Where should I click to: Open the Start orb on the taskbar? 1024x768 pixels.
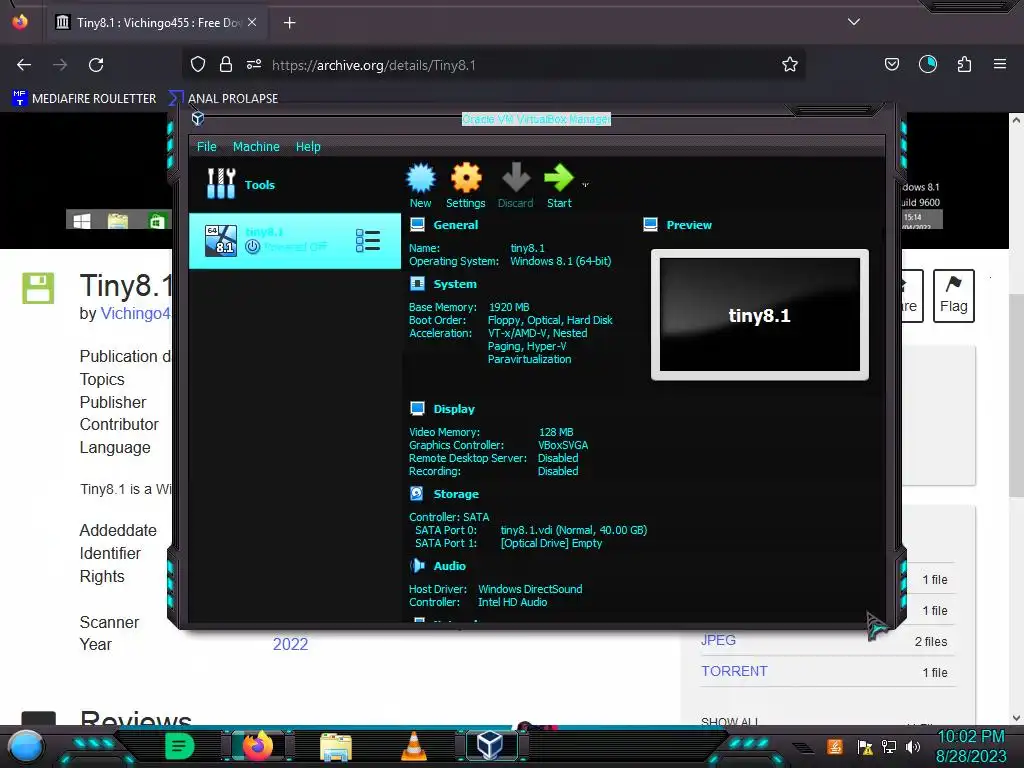[x=25, y=747]
